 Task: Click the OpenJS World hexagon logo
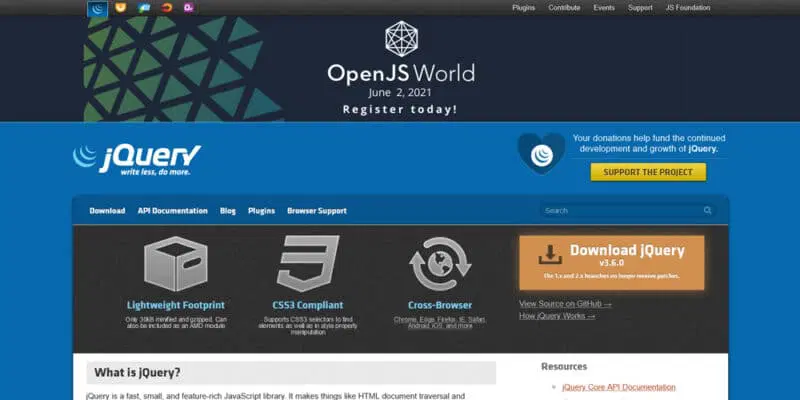pos(402,38)
